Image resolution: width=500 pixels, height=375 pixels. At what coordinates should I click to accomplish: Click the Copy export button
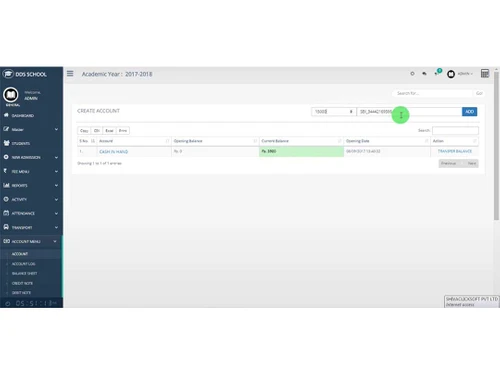click(x=84, y=131)
